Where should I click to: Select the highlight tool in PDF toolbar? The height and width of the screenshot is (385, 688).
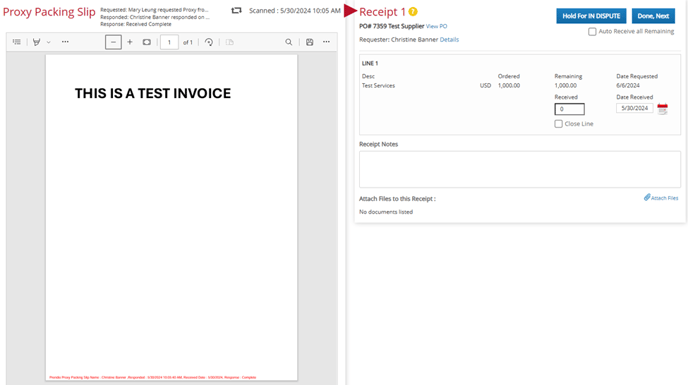pyautogui.click(x=36, y=42)
